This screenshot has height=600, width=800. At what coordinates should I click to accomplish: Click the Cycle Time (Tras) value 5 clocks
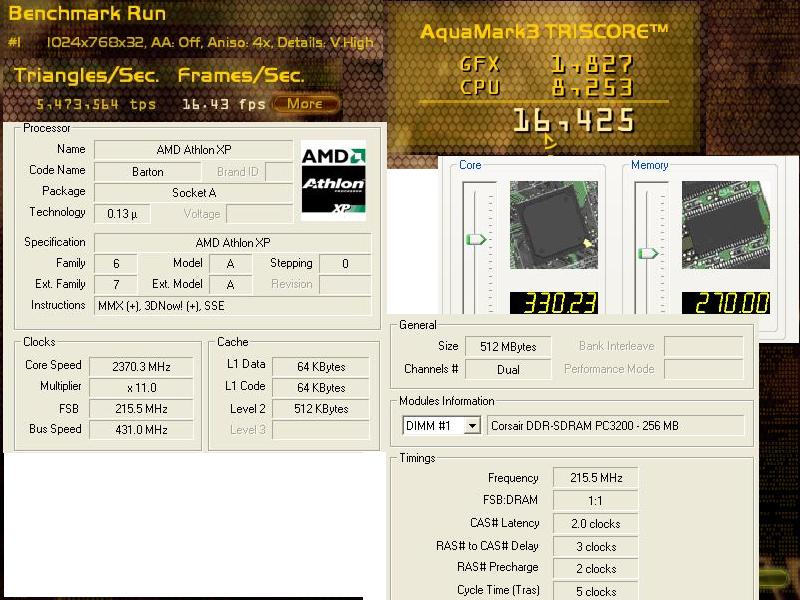point(596,591)
